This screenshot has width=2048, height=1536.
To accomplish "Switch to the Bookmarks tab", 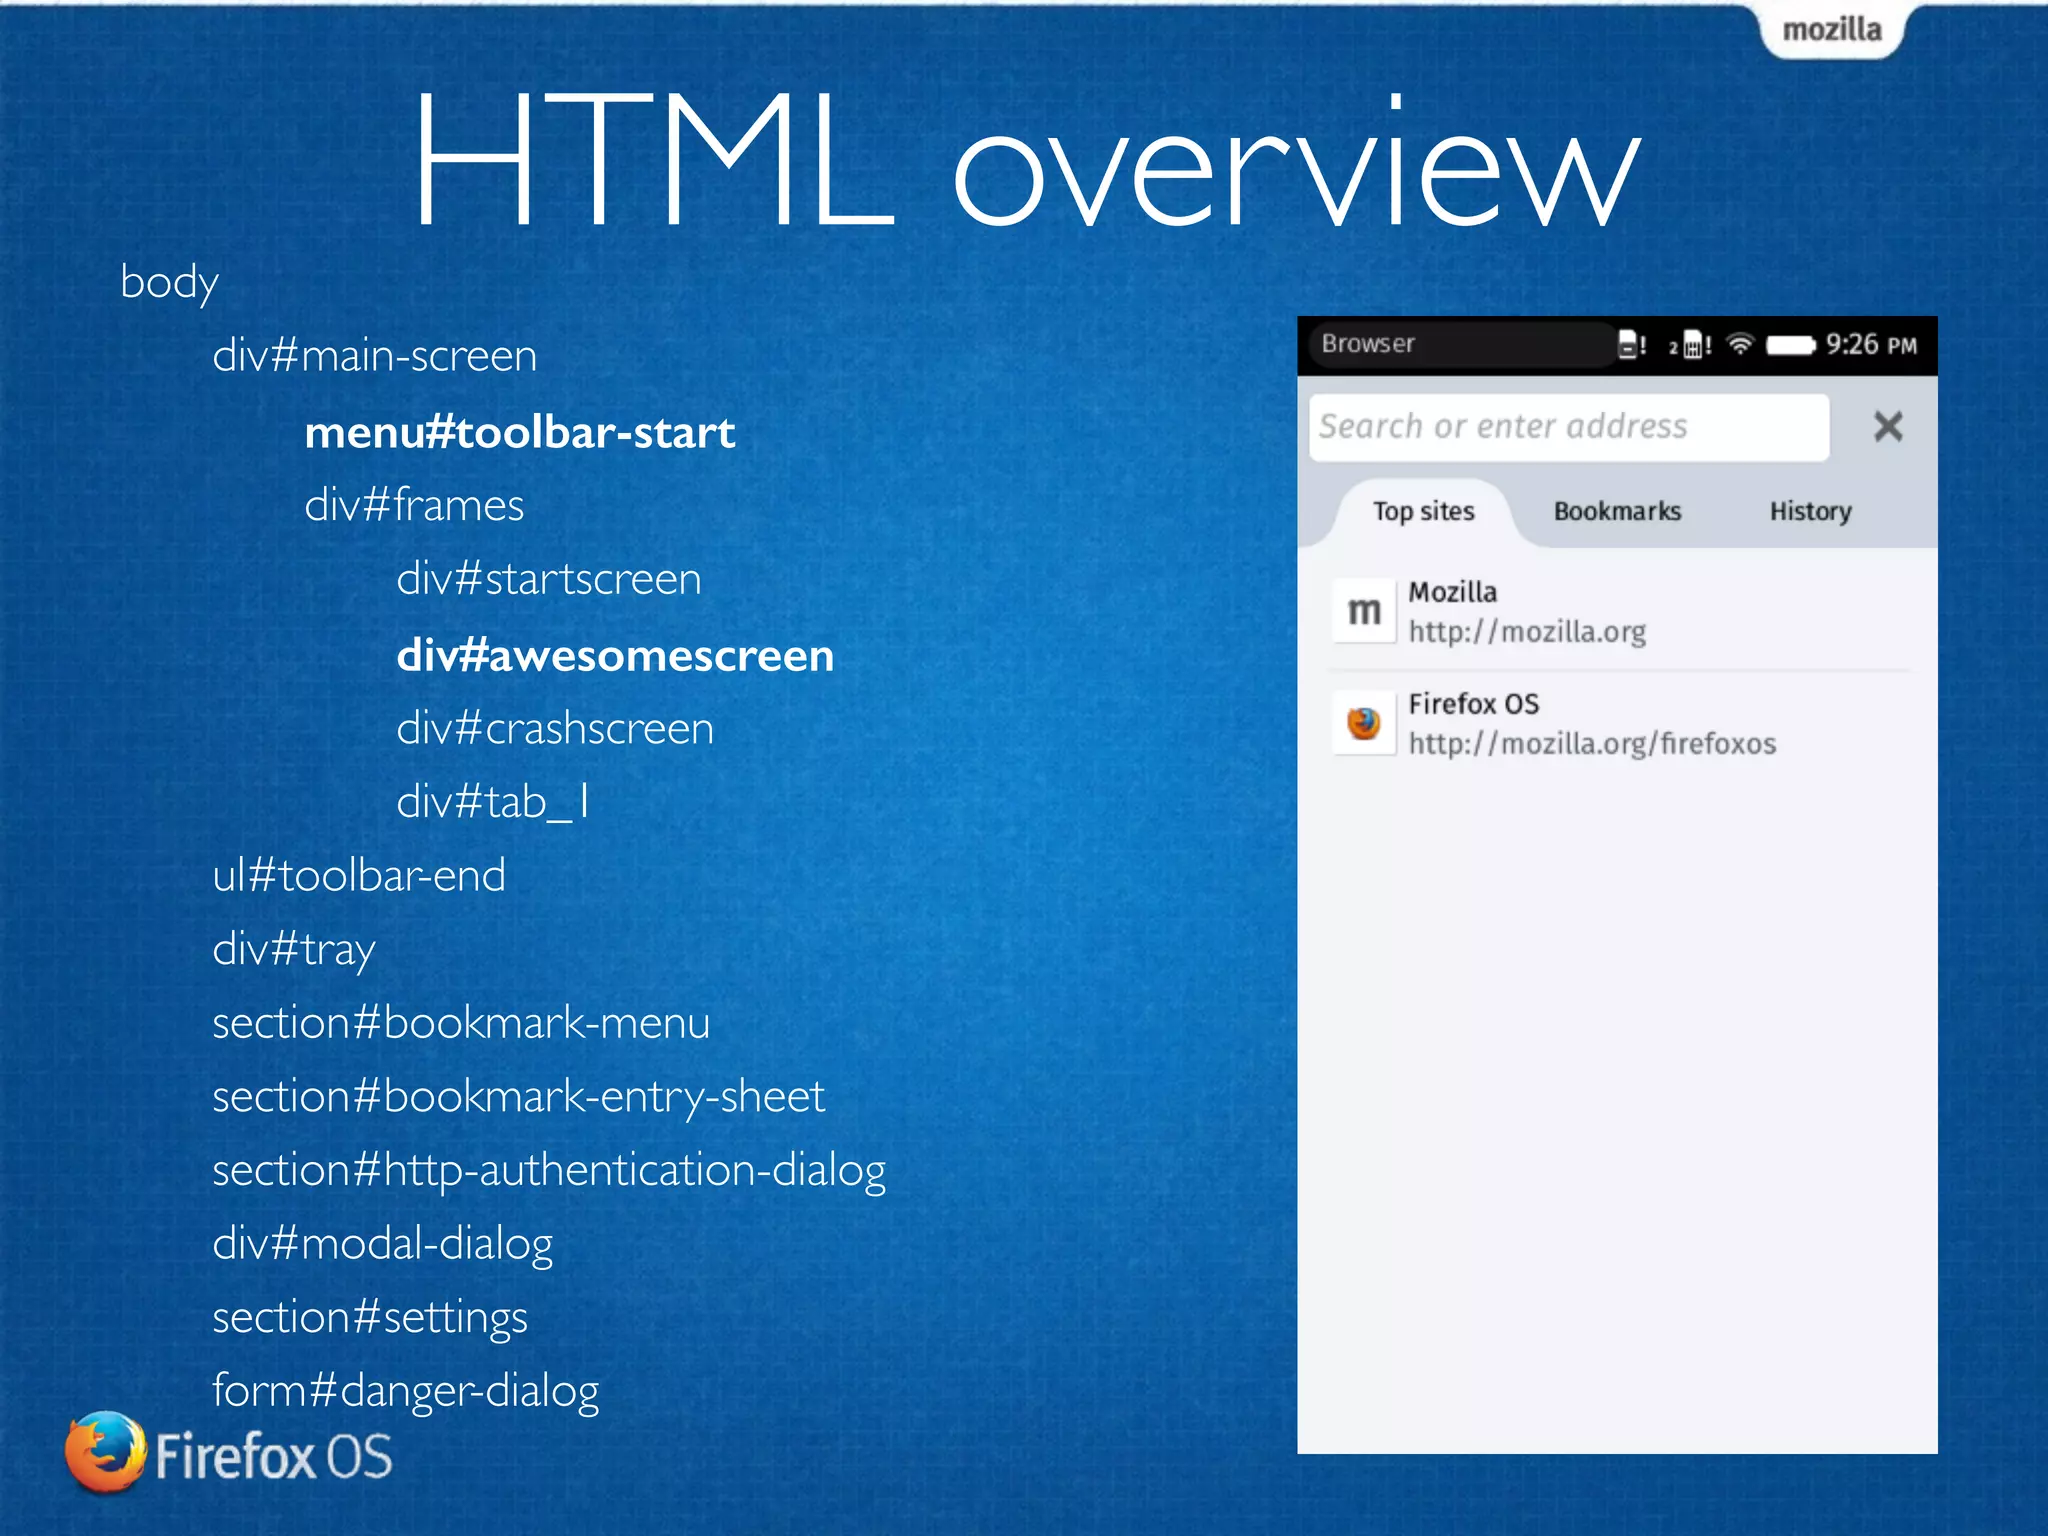I will (x=1617, y=511).
